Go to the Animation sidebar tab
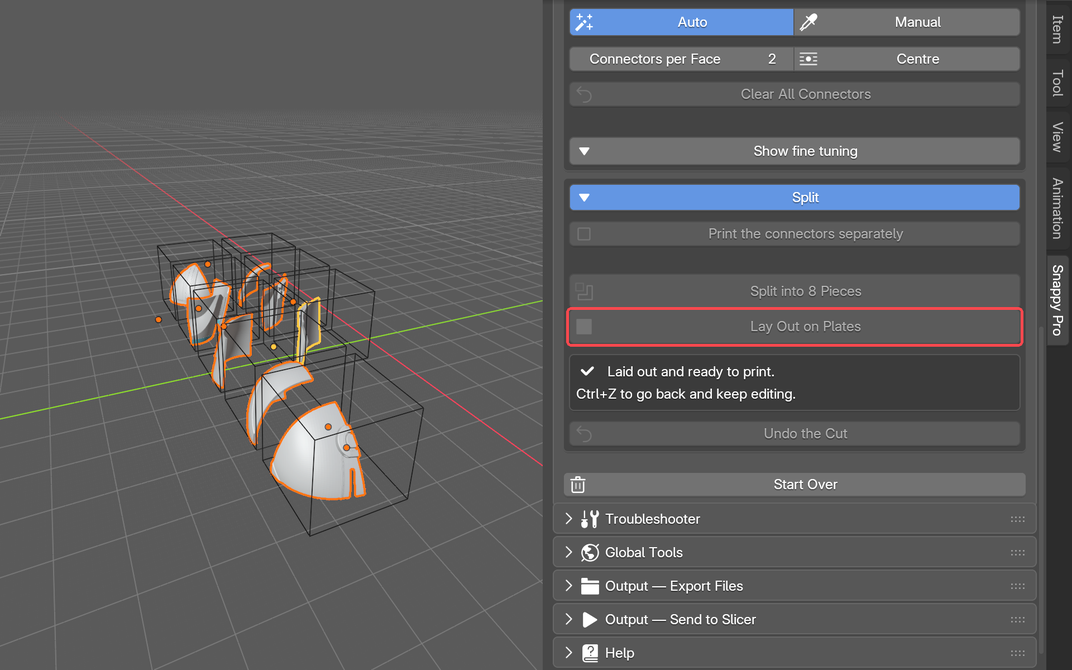Screen dimensions: 1072x670 tap(1058, 208)
